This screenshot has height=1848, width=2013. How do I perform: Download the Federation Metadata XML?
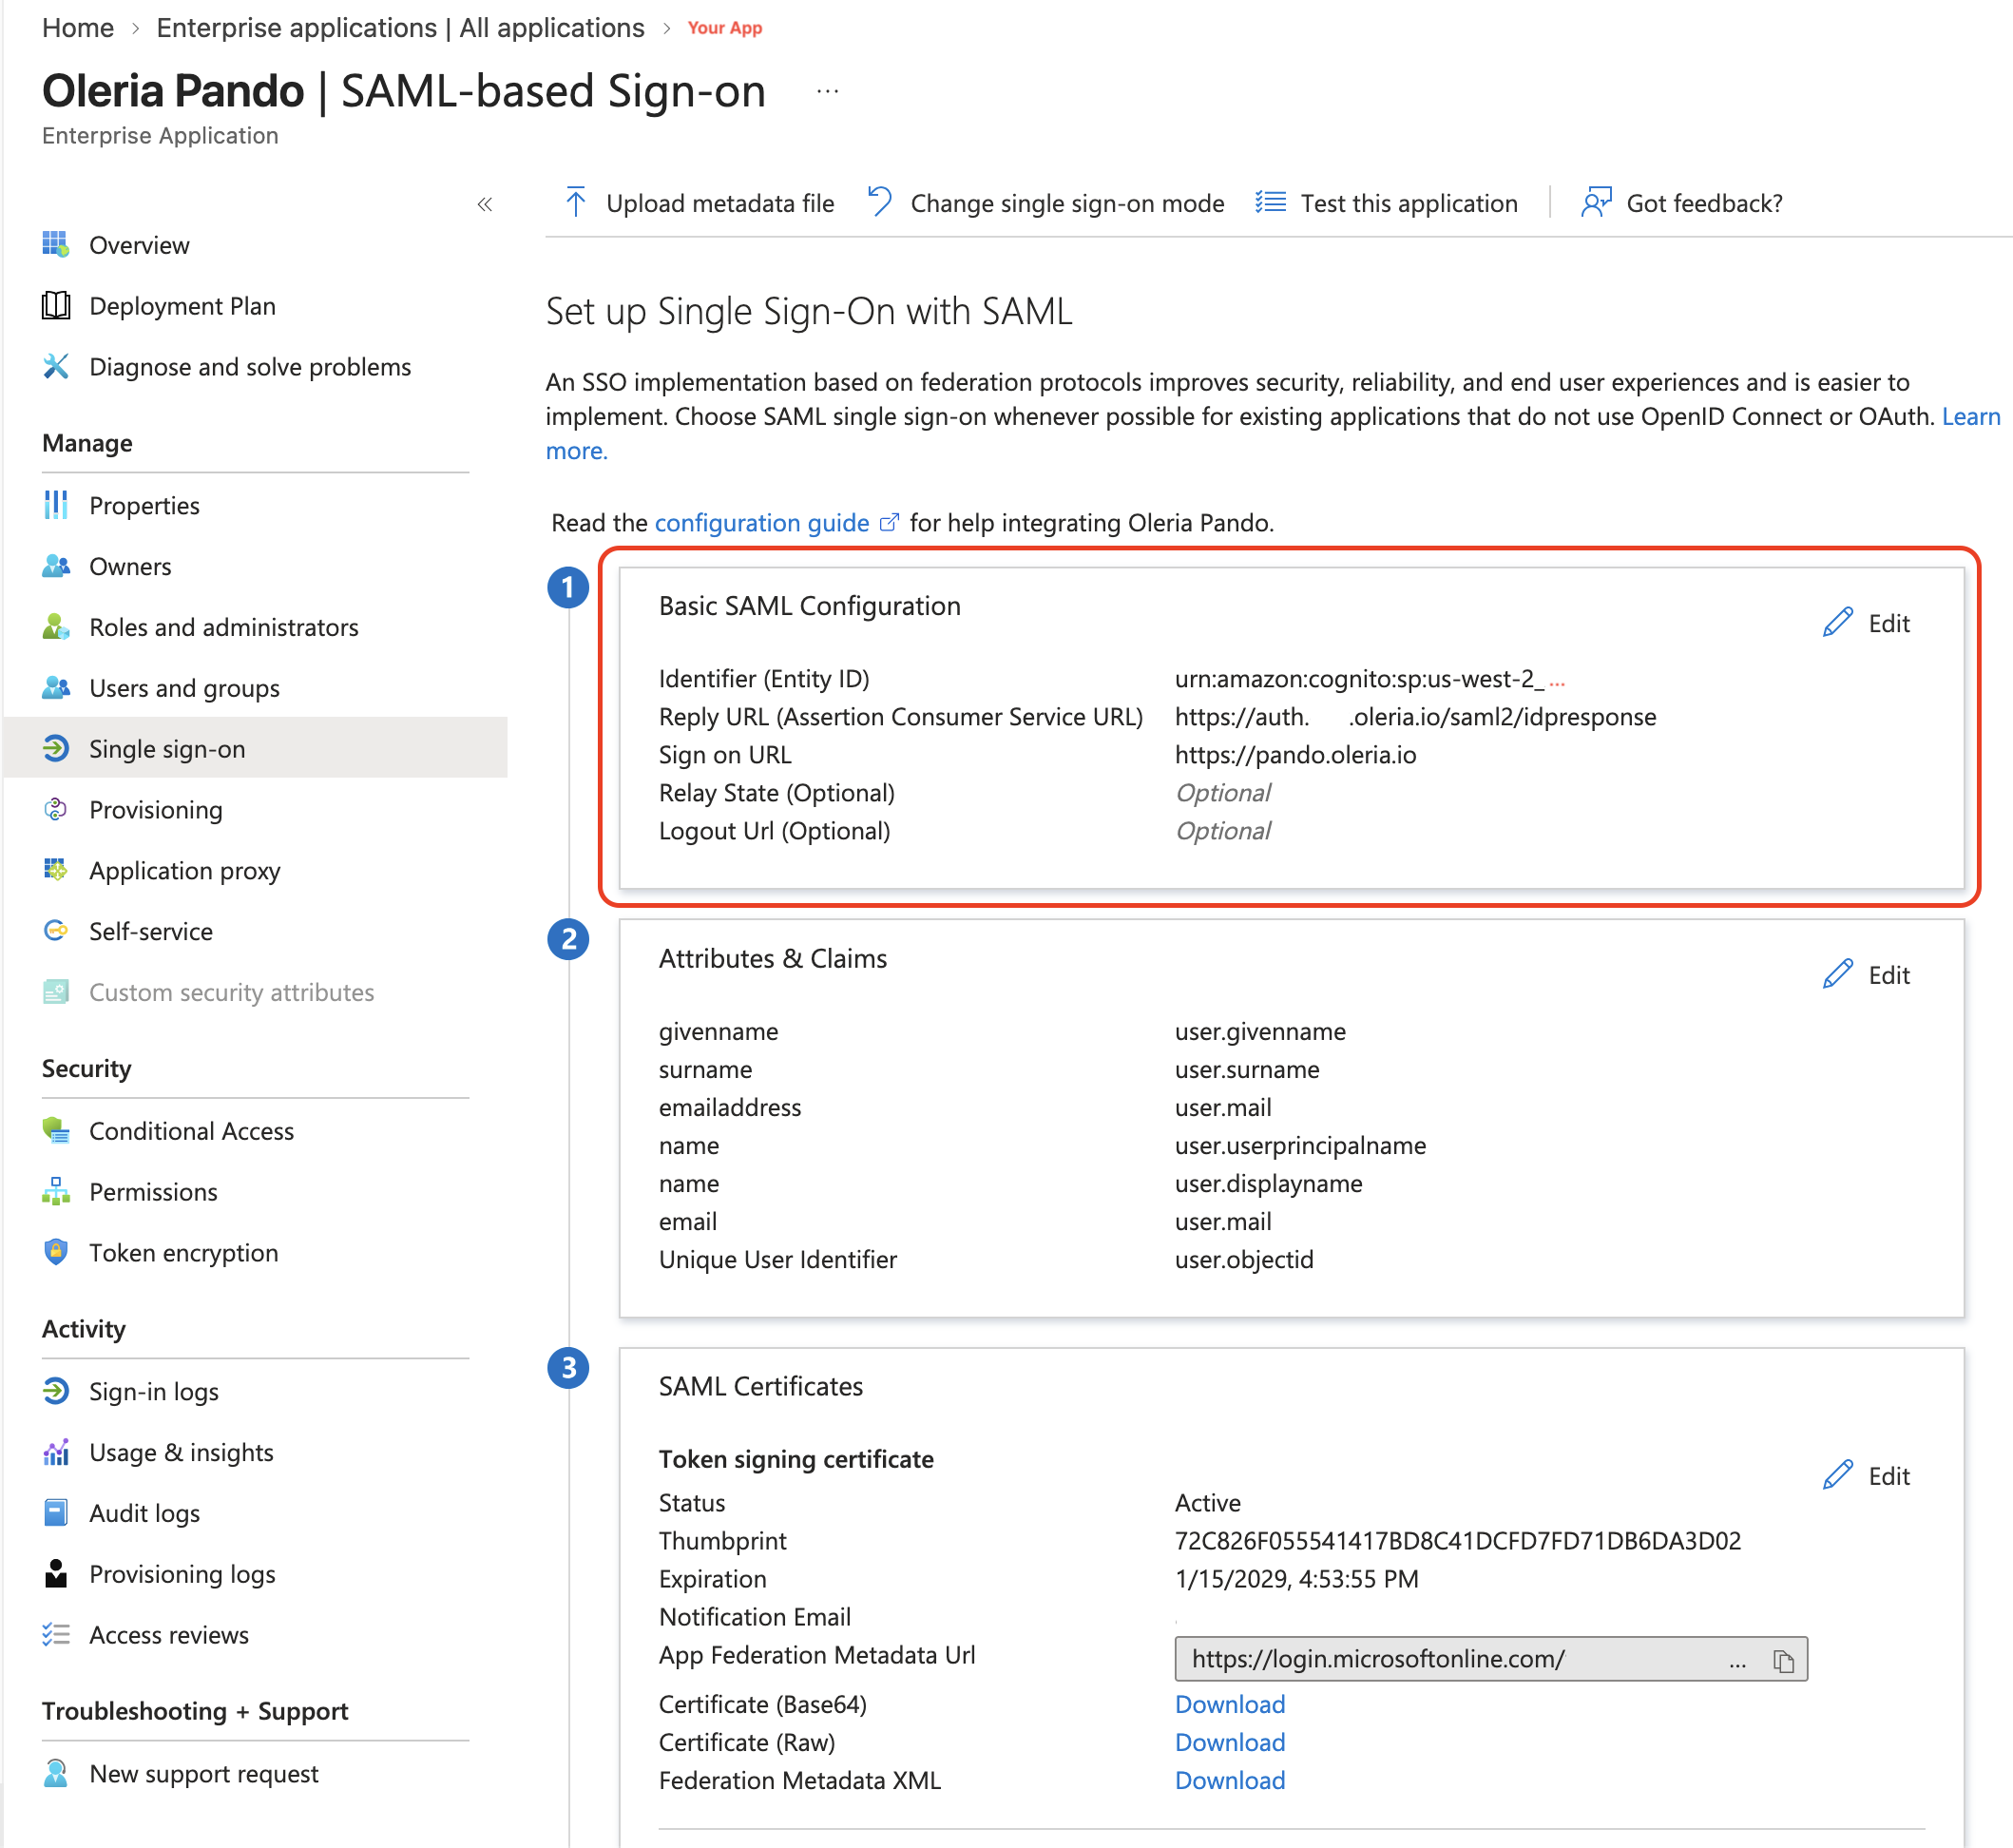[1230, 1780]
